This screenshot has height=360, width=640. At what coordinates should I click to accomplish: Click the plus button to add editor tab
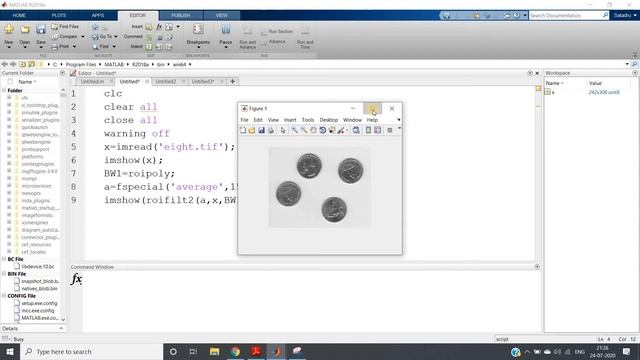point(232,82)
